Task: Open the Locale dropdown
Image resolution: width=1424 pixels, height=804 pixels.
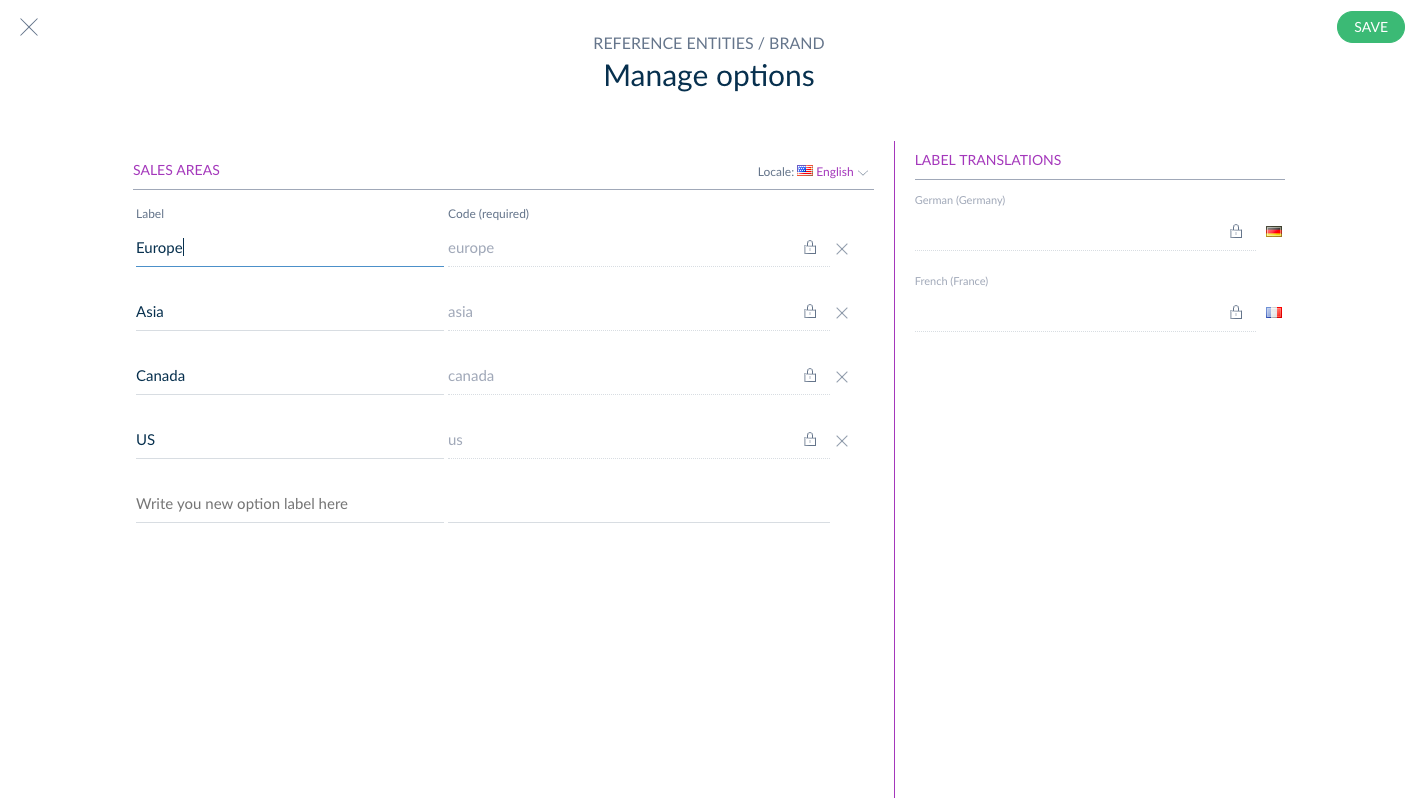Action: coord(832,171)
